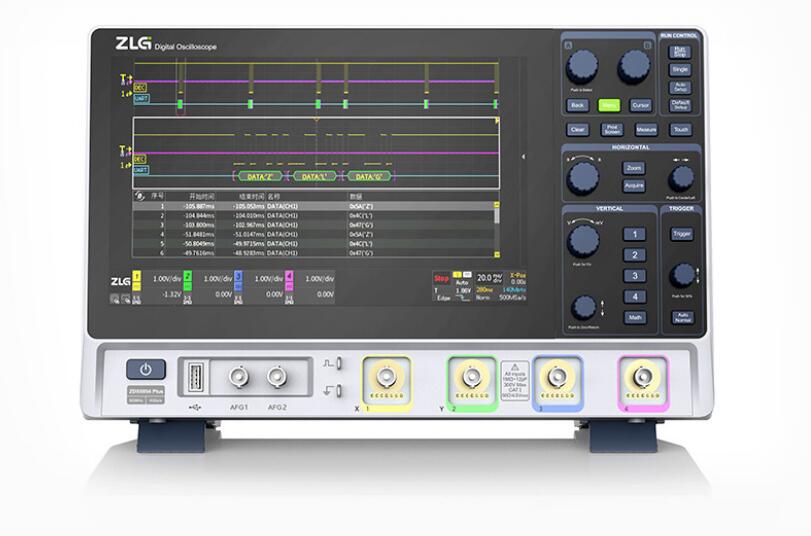The image size is (811, 536).
Task: Click the Print Screen button
Action: click(612, 130)
